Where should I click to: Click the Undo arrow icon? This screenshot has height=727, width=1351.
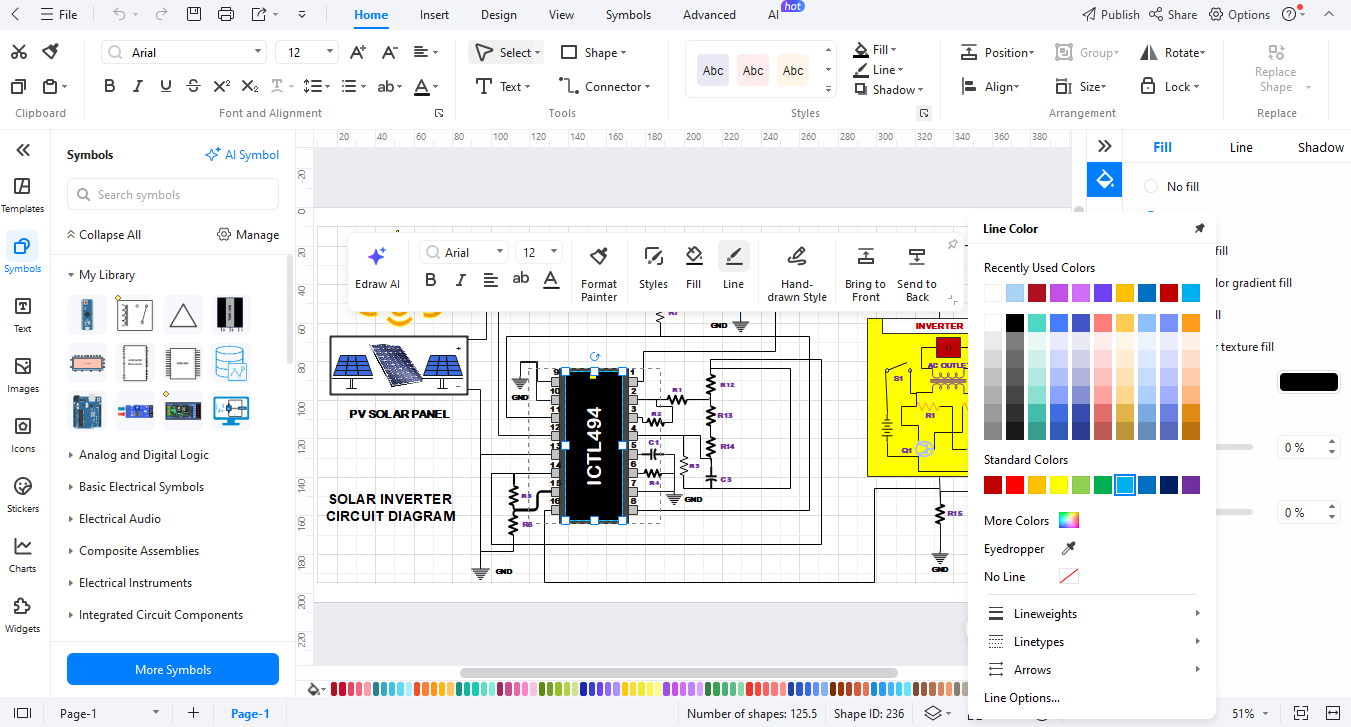(x=119, y=15)
